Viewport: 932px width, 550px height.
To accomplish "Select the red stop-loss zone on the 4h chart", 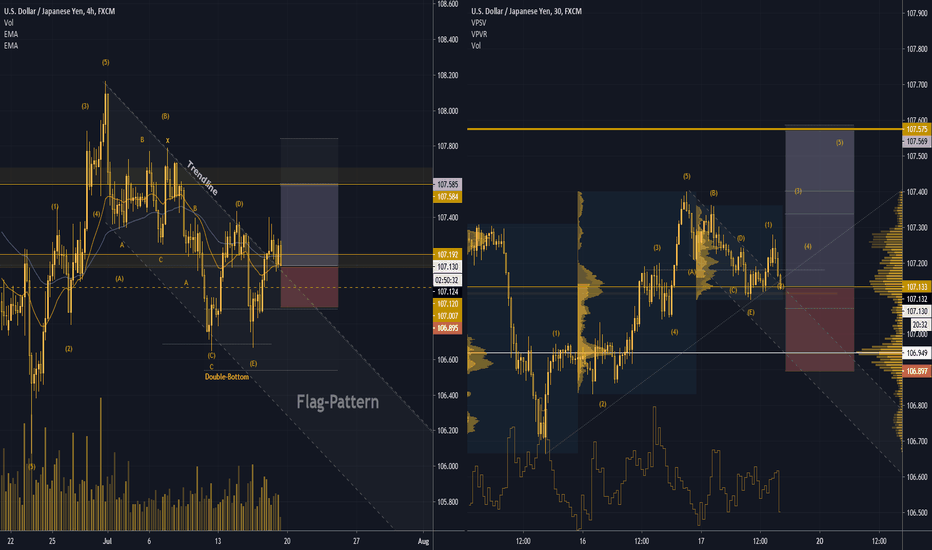I will [x=309, y=287].
